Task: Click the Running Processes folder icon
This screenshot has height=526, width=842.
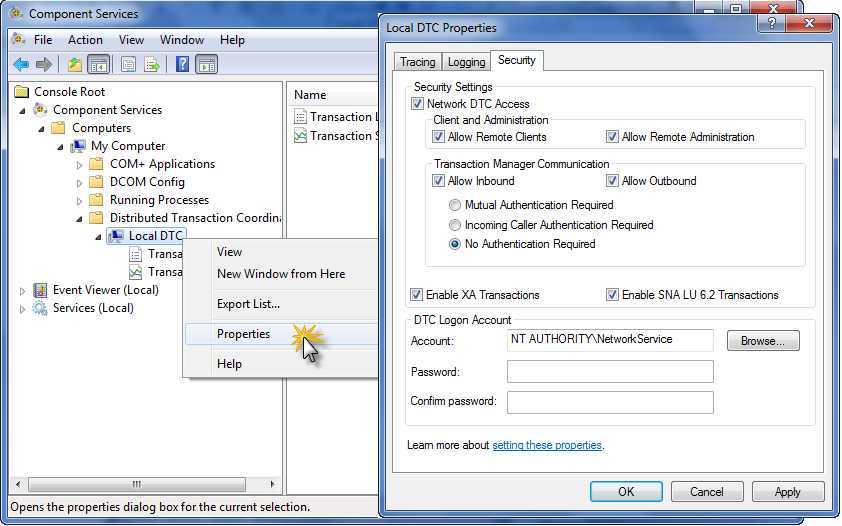Action: pos(96,200)
